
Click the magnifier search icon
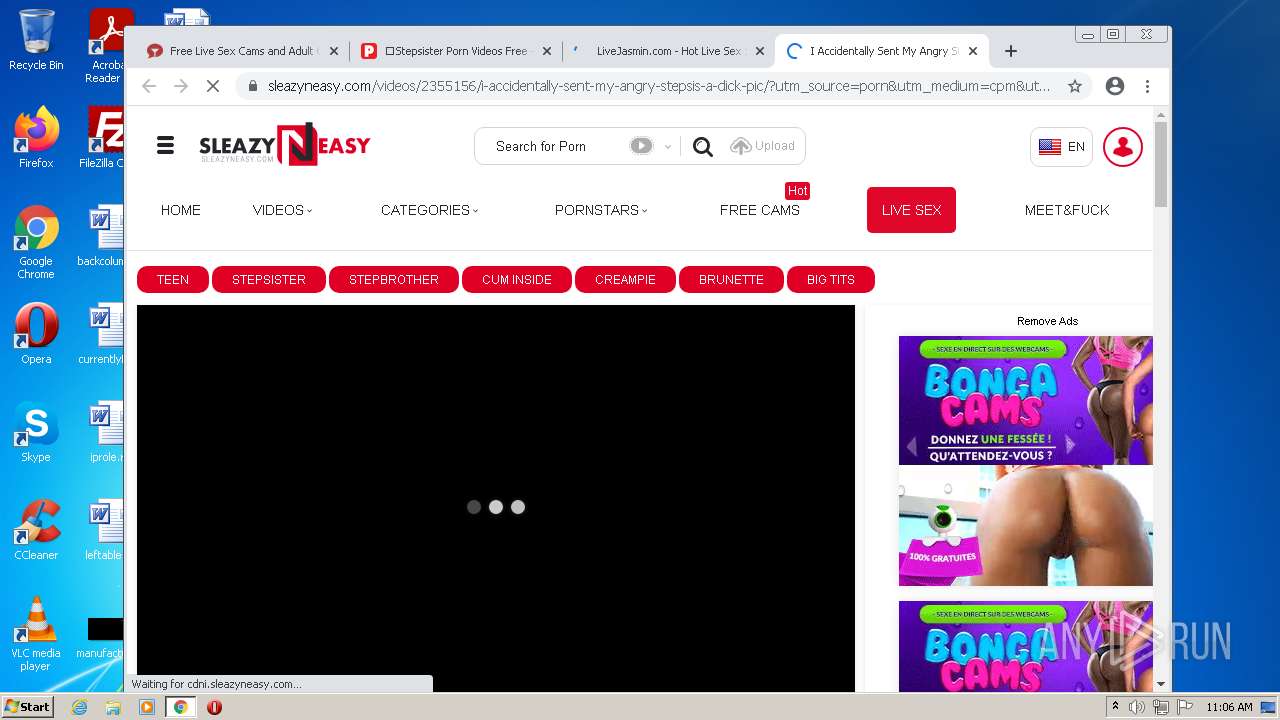[703, 147]
